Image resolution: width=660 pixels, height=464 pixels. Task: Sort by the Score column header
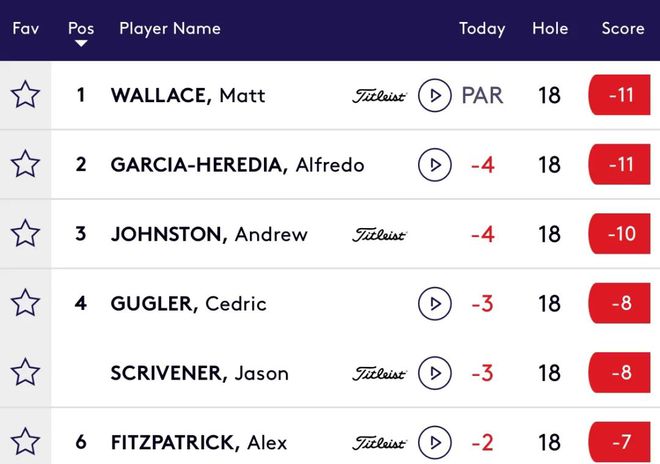point(623,28)
